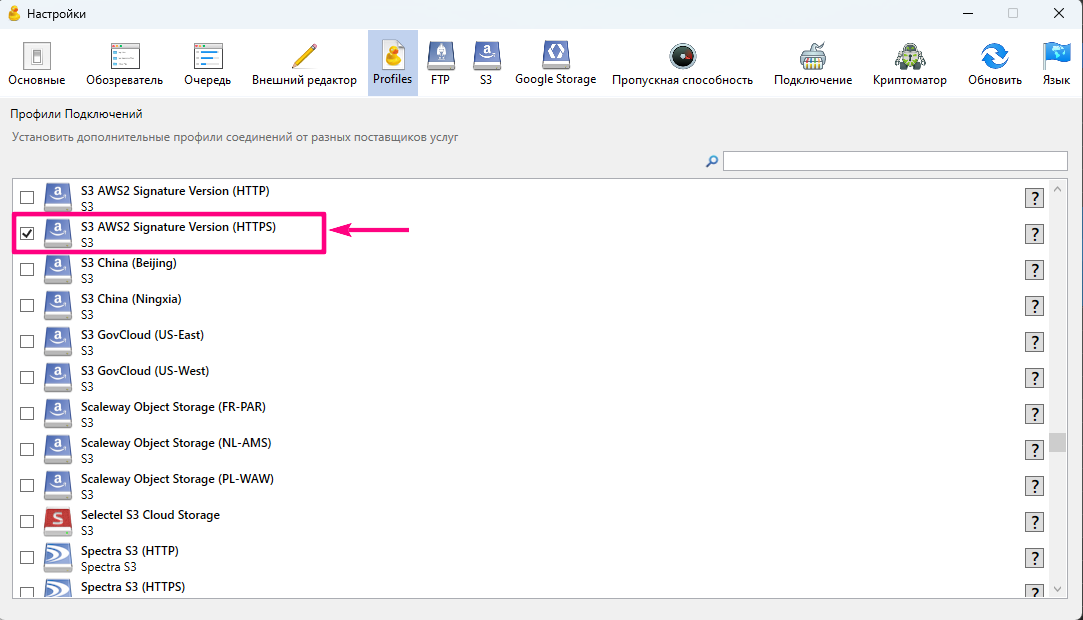Image resolution: width=1083 pixels, height=620 pixels.
Task: Open the Основные settings tab
Action: [37, 64]
